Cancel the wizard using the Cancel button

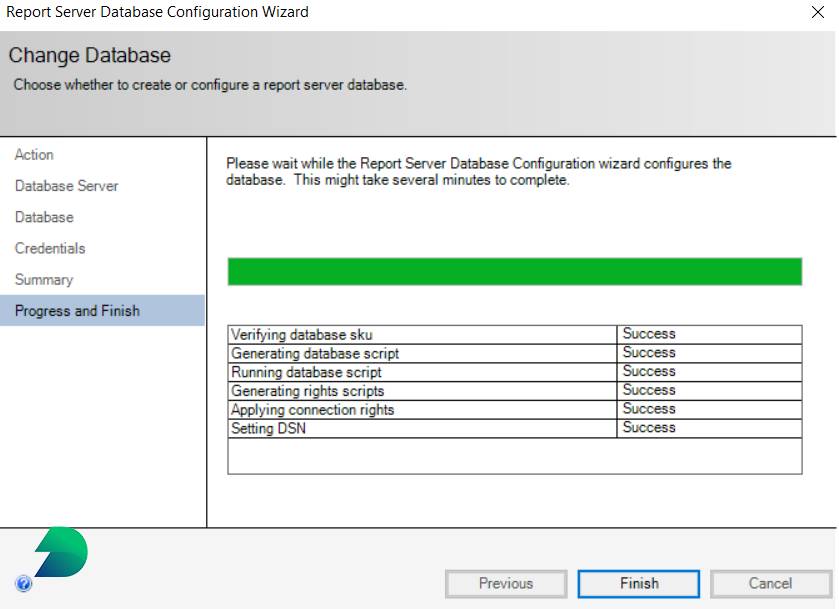tap(770, 583)
